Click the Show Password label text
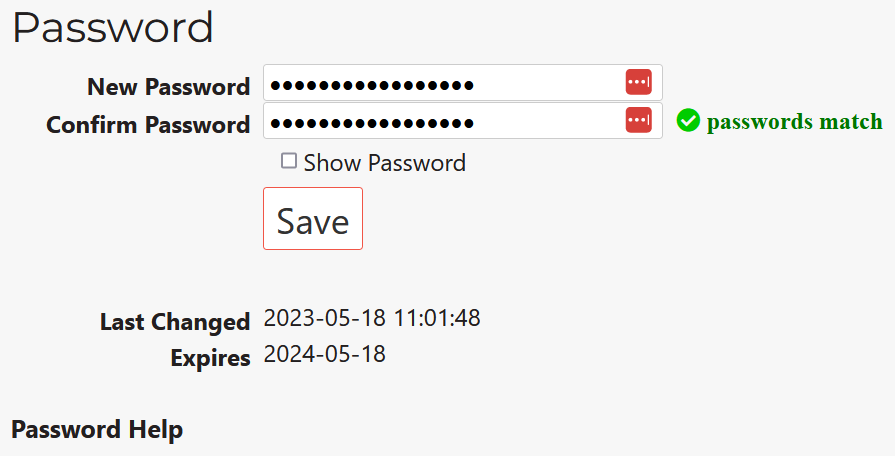The height and width of the screenshot is (456, 895). pyautogui.click(x=384, y=163)
